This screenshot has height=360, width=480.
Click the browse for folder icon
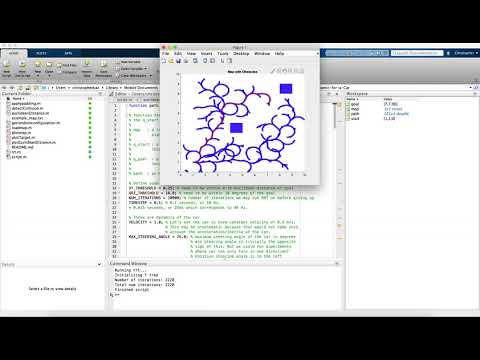pyautogui.click(x=28, y=88)
